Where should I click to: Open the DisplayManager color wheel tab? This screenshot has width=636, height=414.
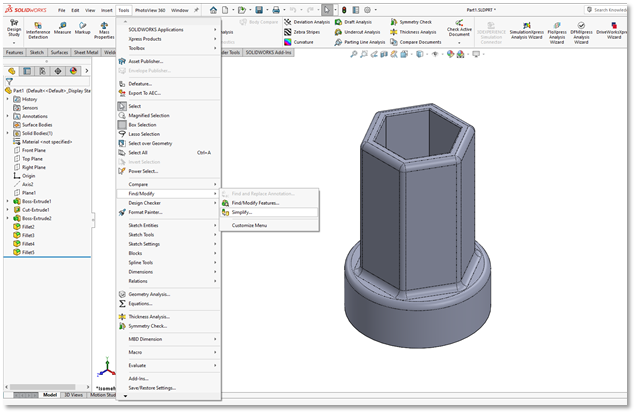73,71
